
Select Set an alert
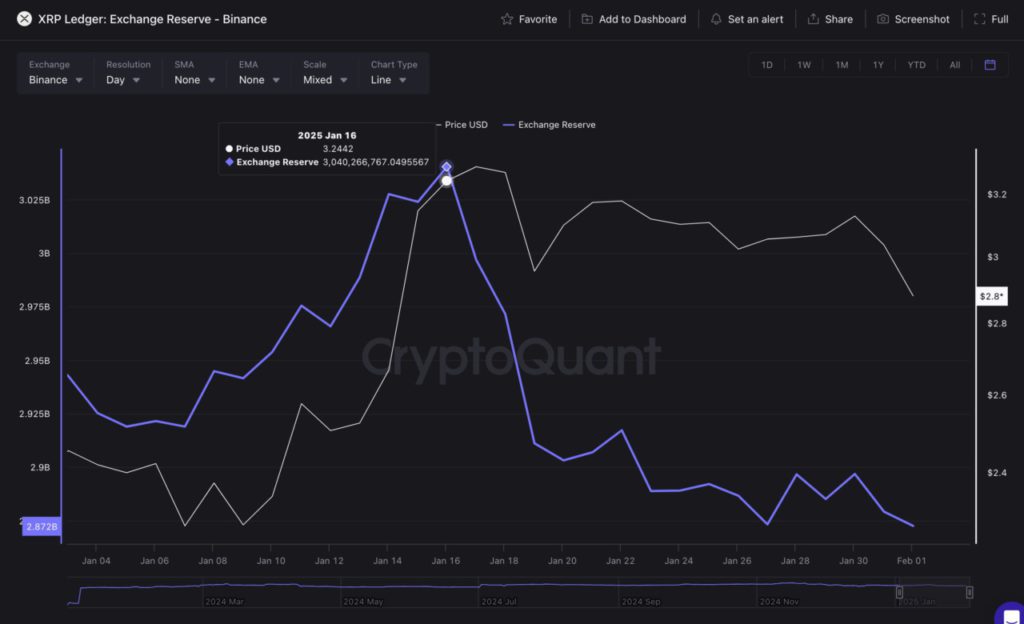pyautogui.click(x=746, y=19)
